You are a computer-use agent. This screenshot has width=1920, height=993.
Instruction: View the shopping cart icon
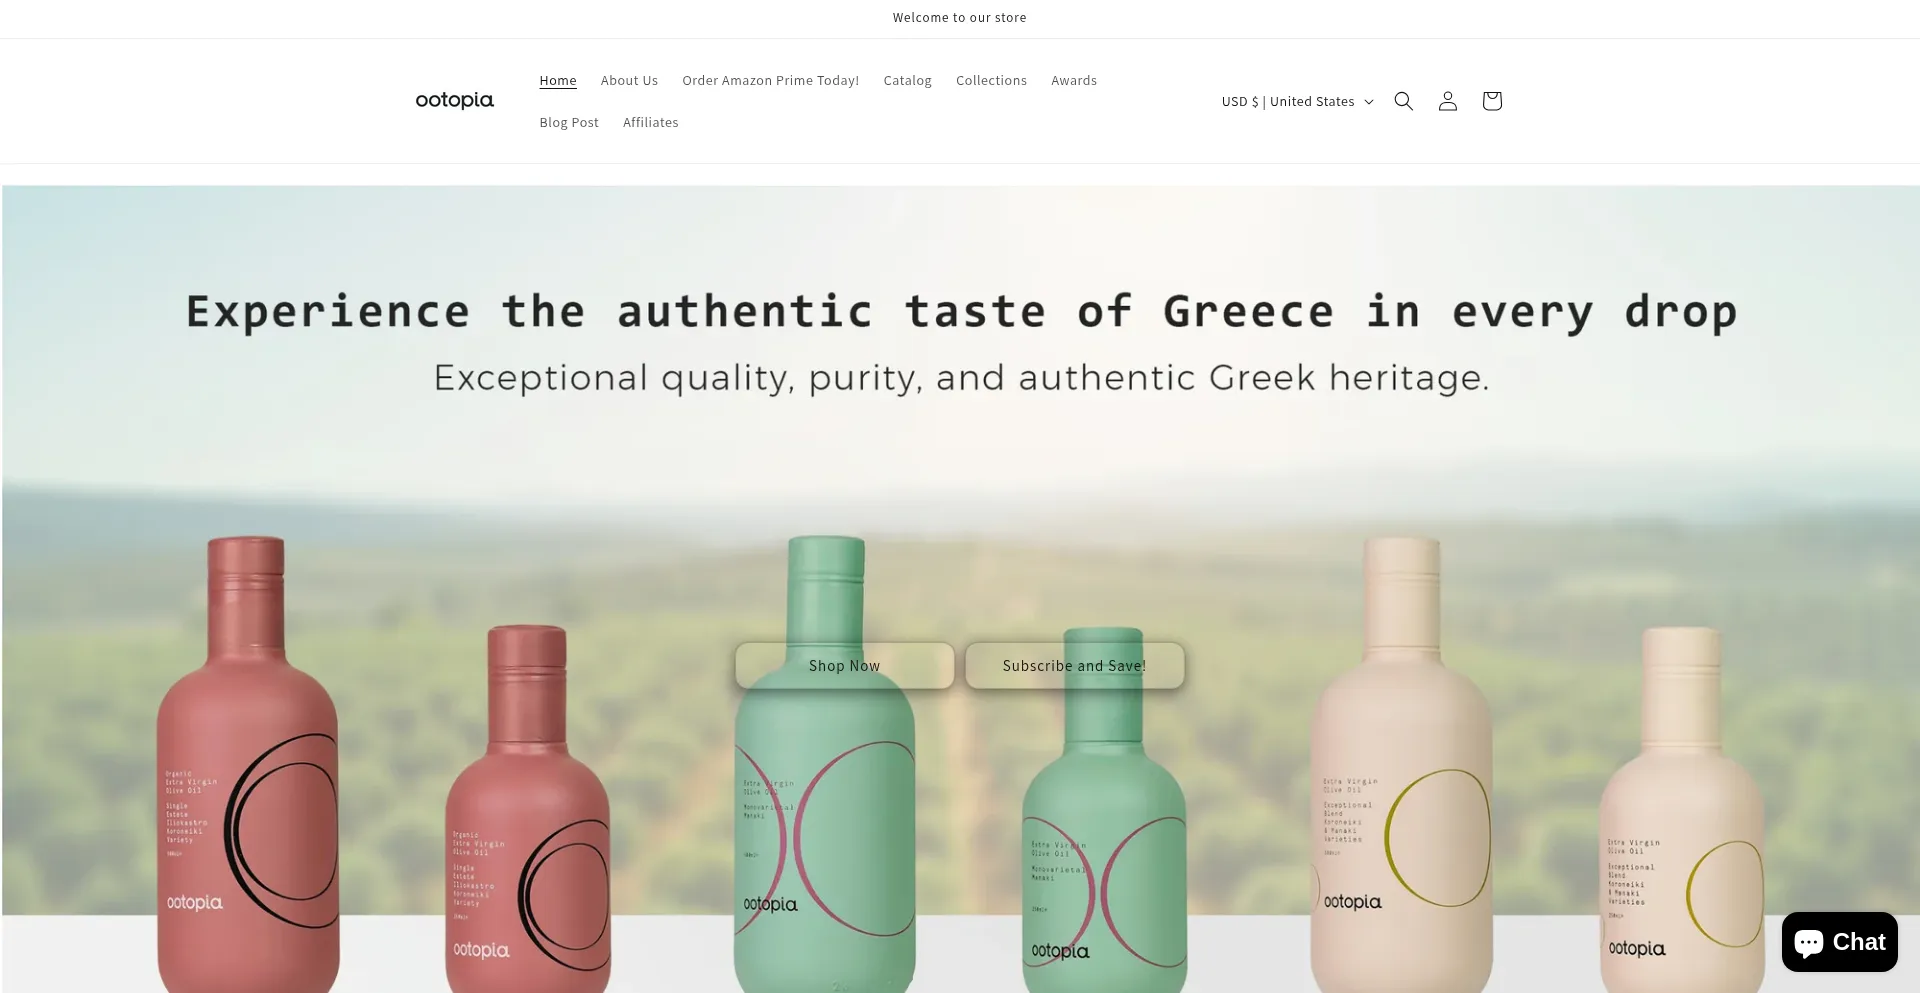pyautogui.click(x=1491, y=101)
